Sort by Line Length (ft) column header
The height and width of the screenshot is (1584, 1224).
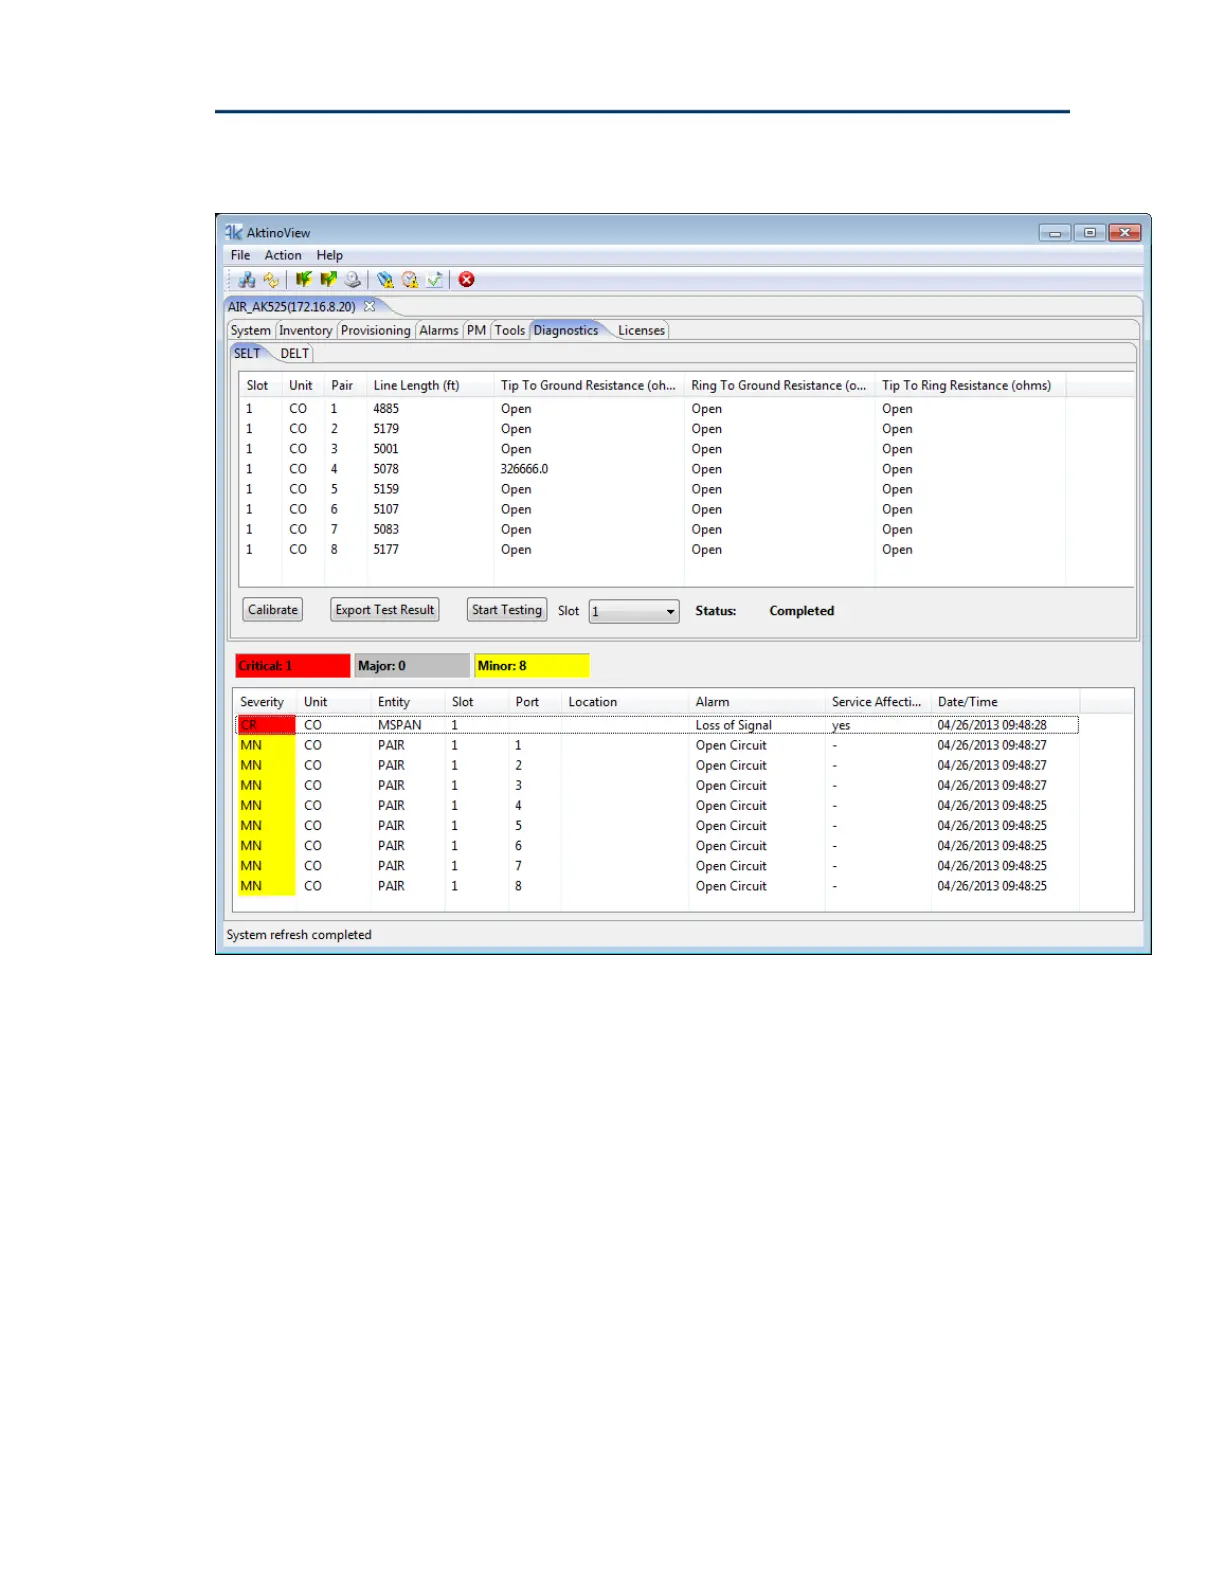point(430,385)
